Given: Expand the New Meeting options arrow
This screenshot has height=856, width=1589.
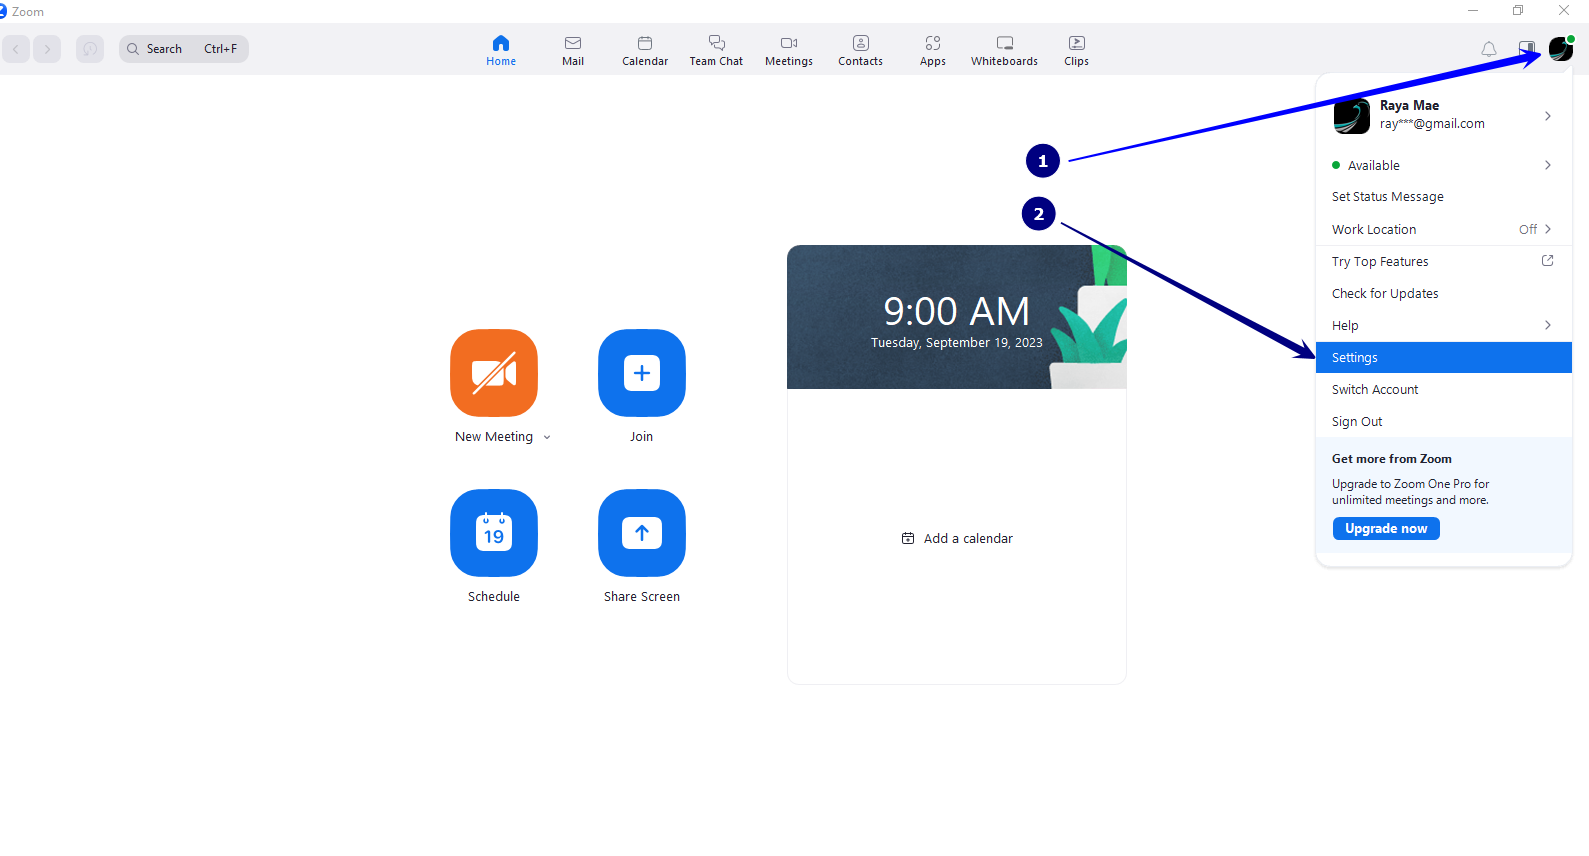Looking at the screenshot, I should 547,437.
